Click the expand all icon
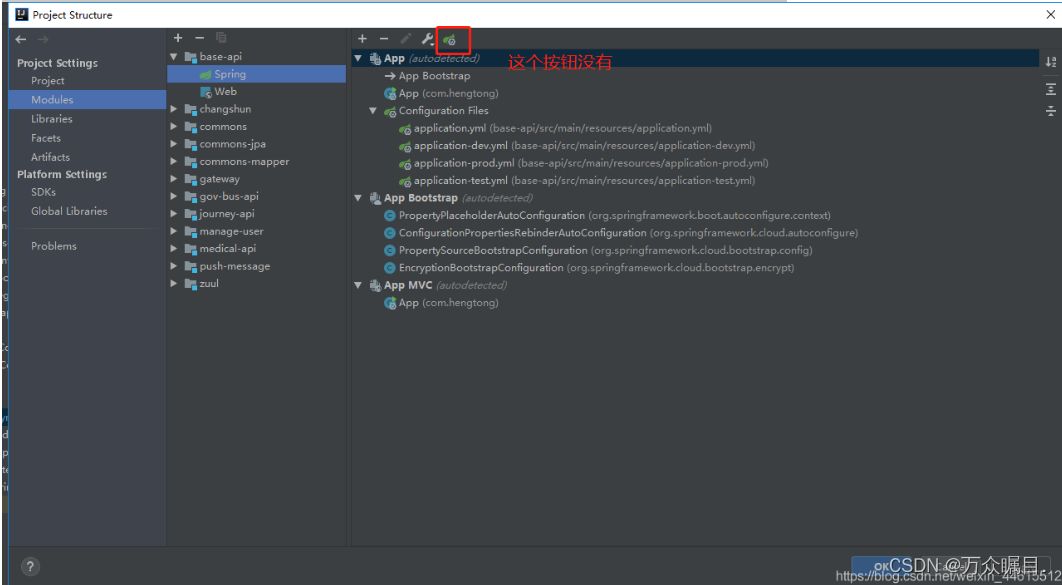Image resolution: width=1062 pixels, height=585 pixels. click(1050, 89)
